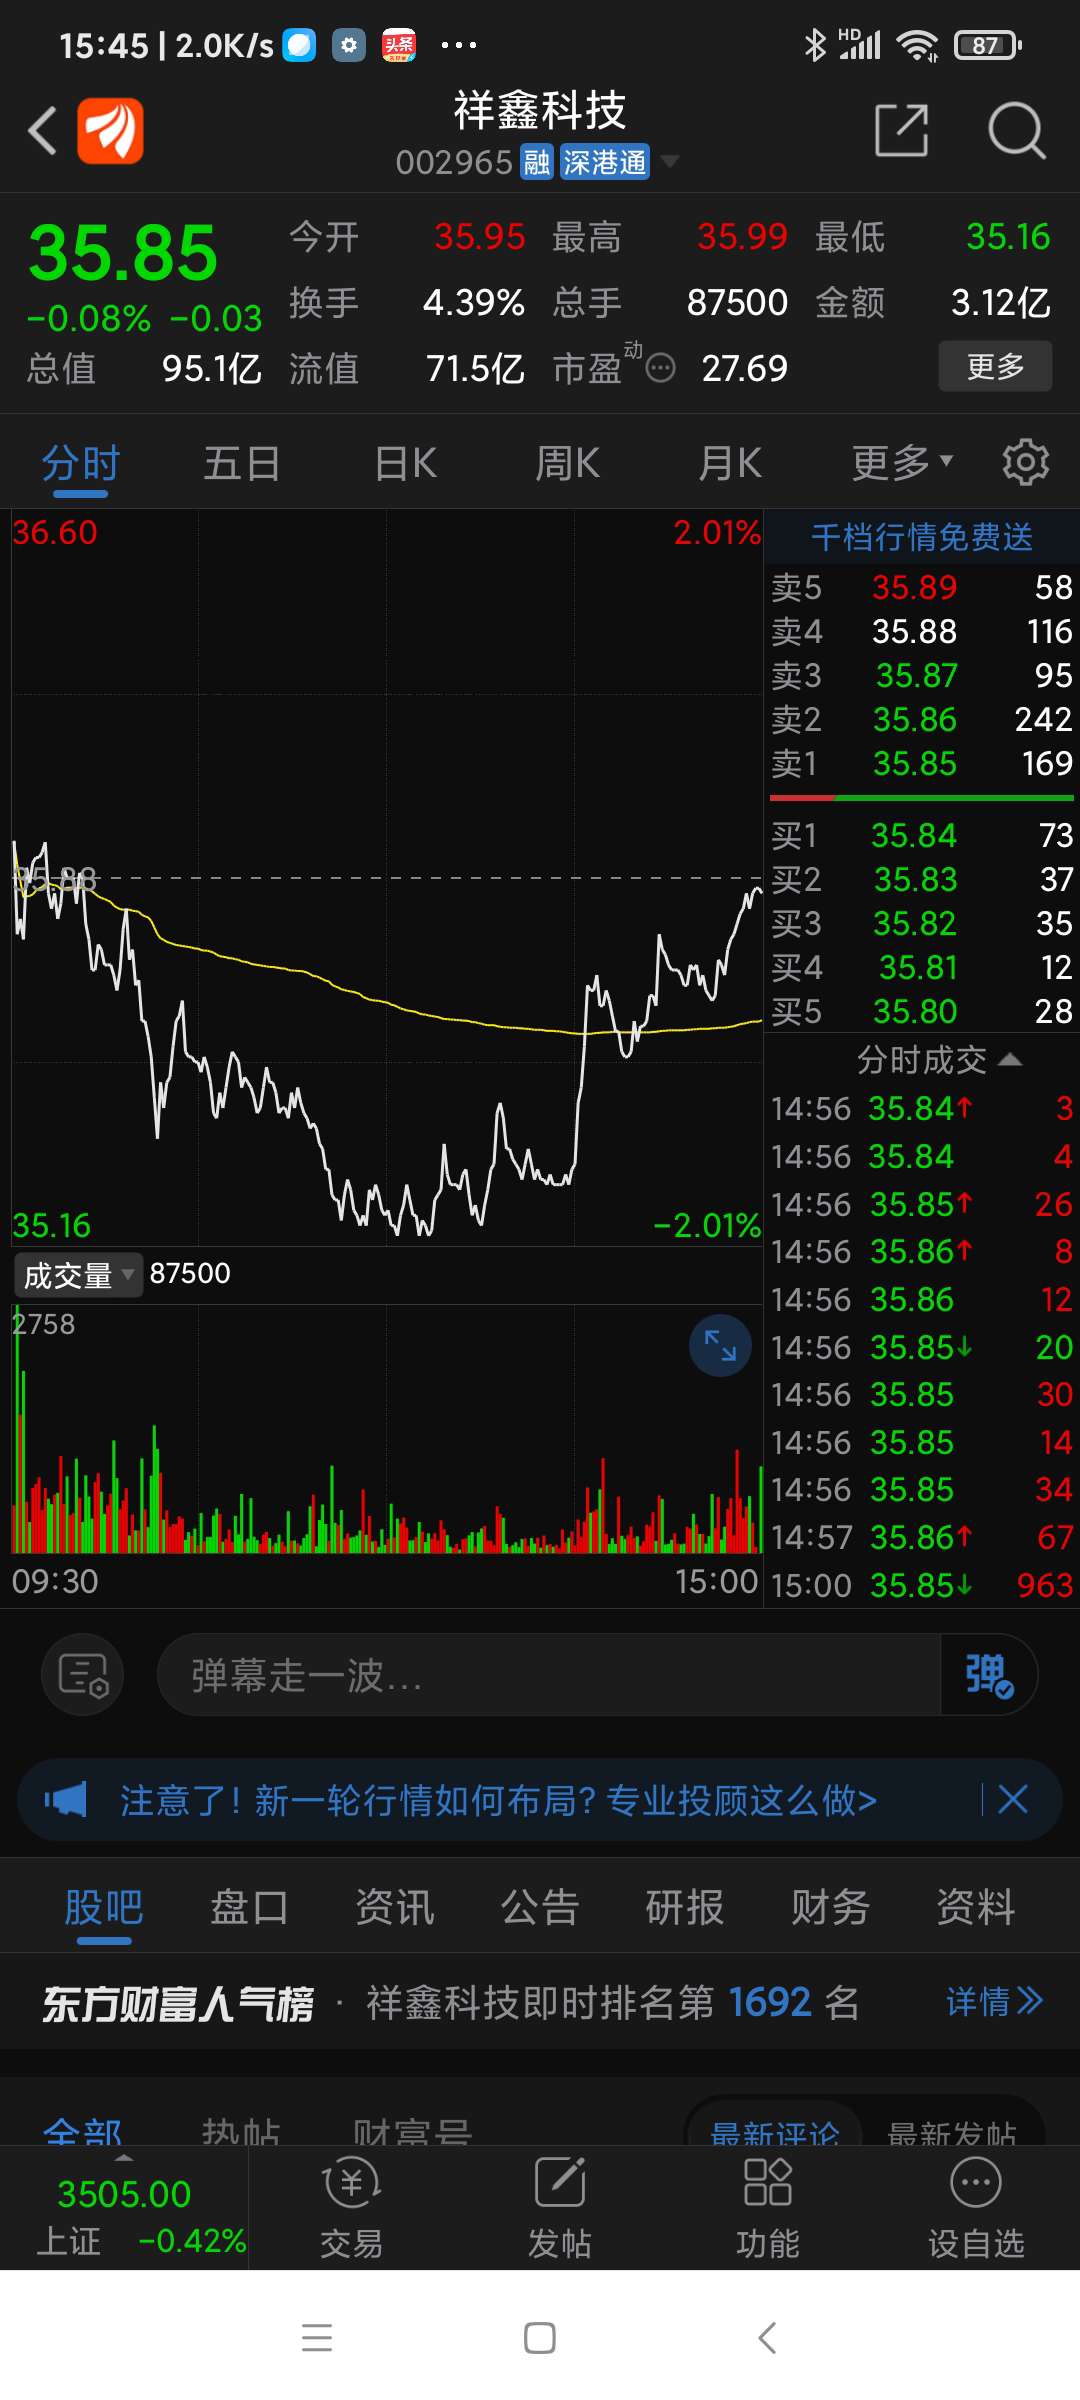Screen dimensions: 1080x2400
Task: Expand the chart to fullscreen
Action: (720, 1346)
